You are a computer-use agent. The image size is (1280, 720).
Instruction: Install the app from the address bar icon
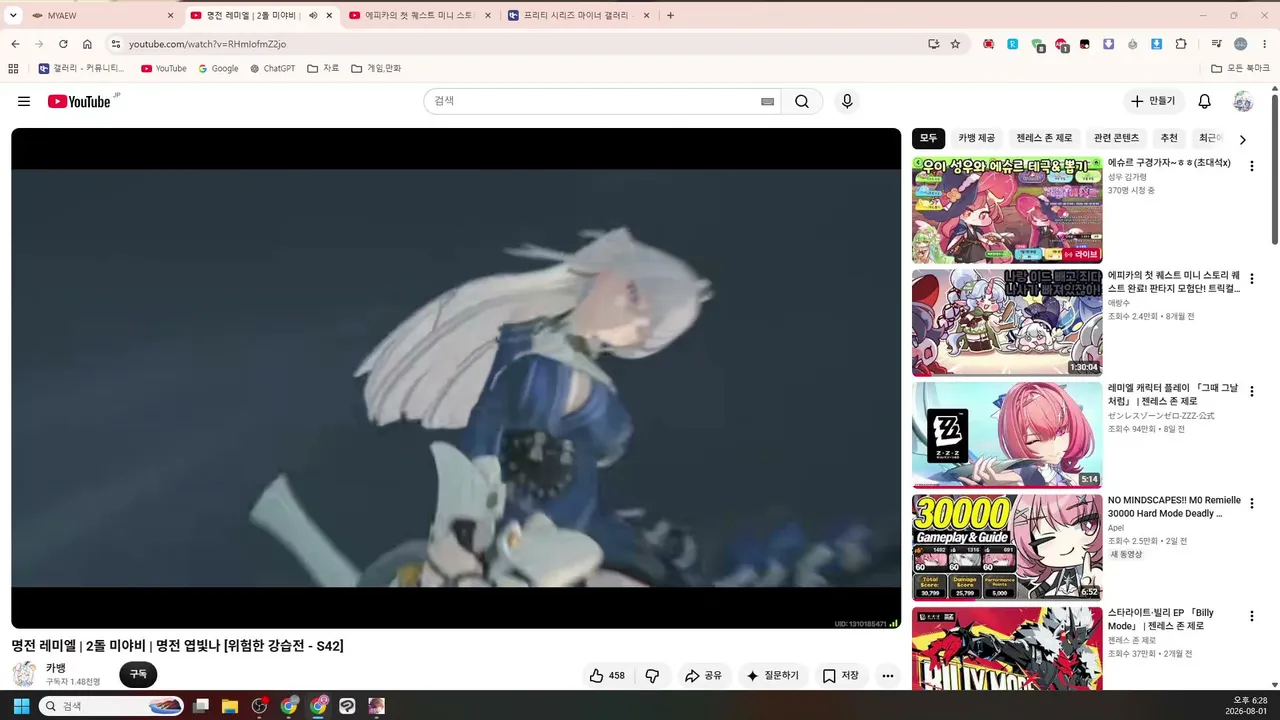click(933, 44)
